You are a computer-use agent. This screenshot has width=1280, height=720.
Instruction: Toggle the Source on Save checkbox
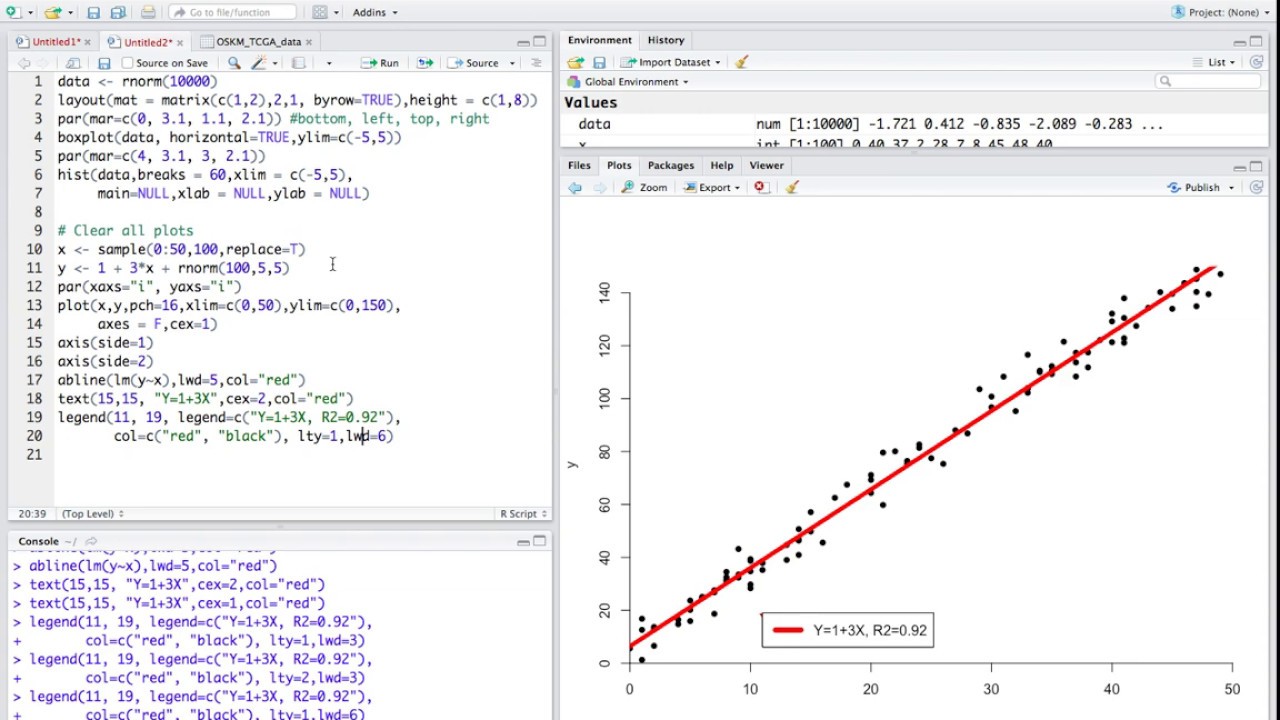[127, 63]
